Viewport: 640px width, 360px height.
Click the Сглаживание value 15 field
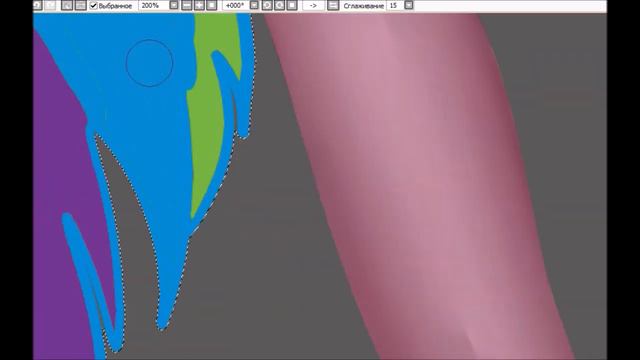pyautogui.click(x=395, y=6)
